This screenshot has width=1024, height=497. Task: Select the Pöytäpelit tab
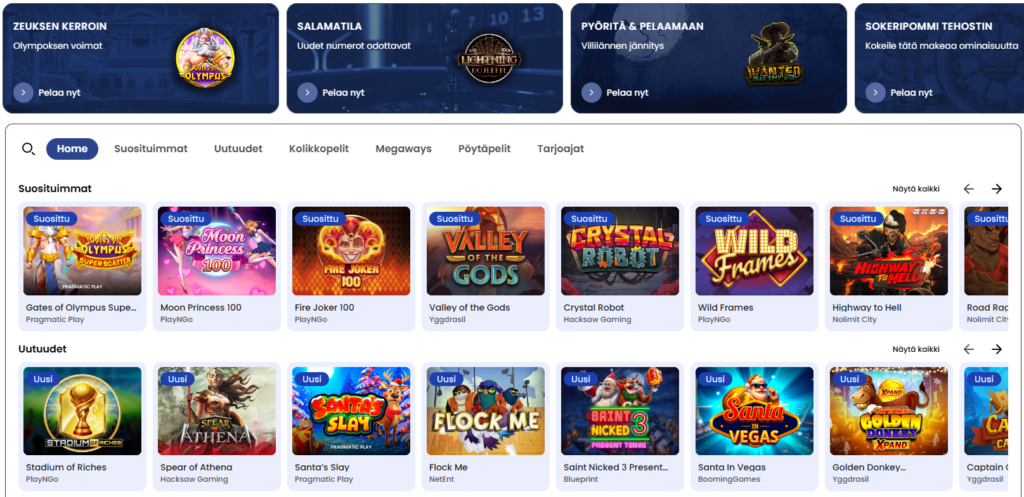click(485, 149)
